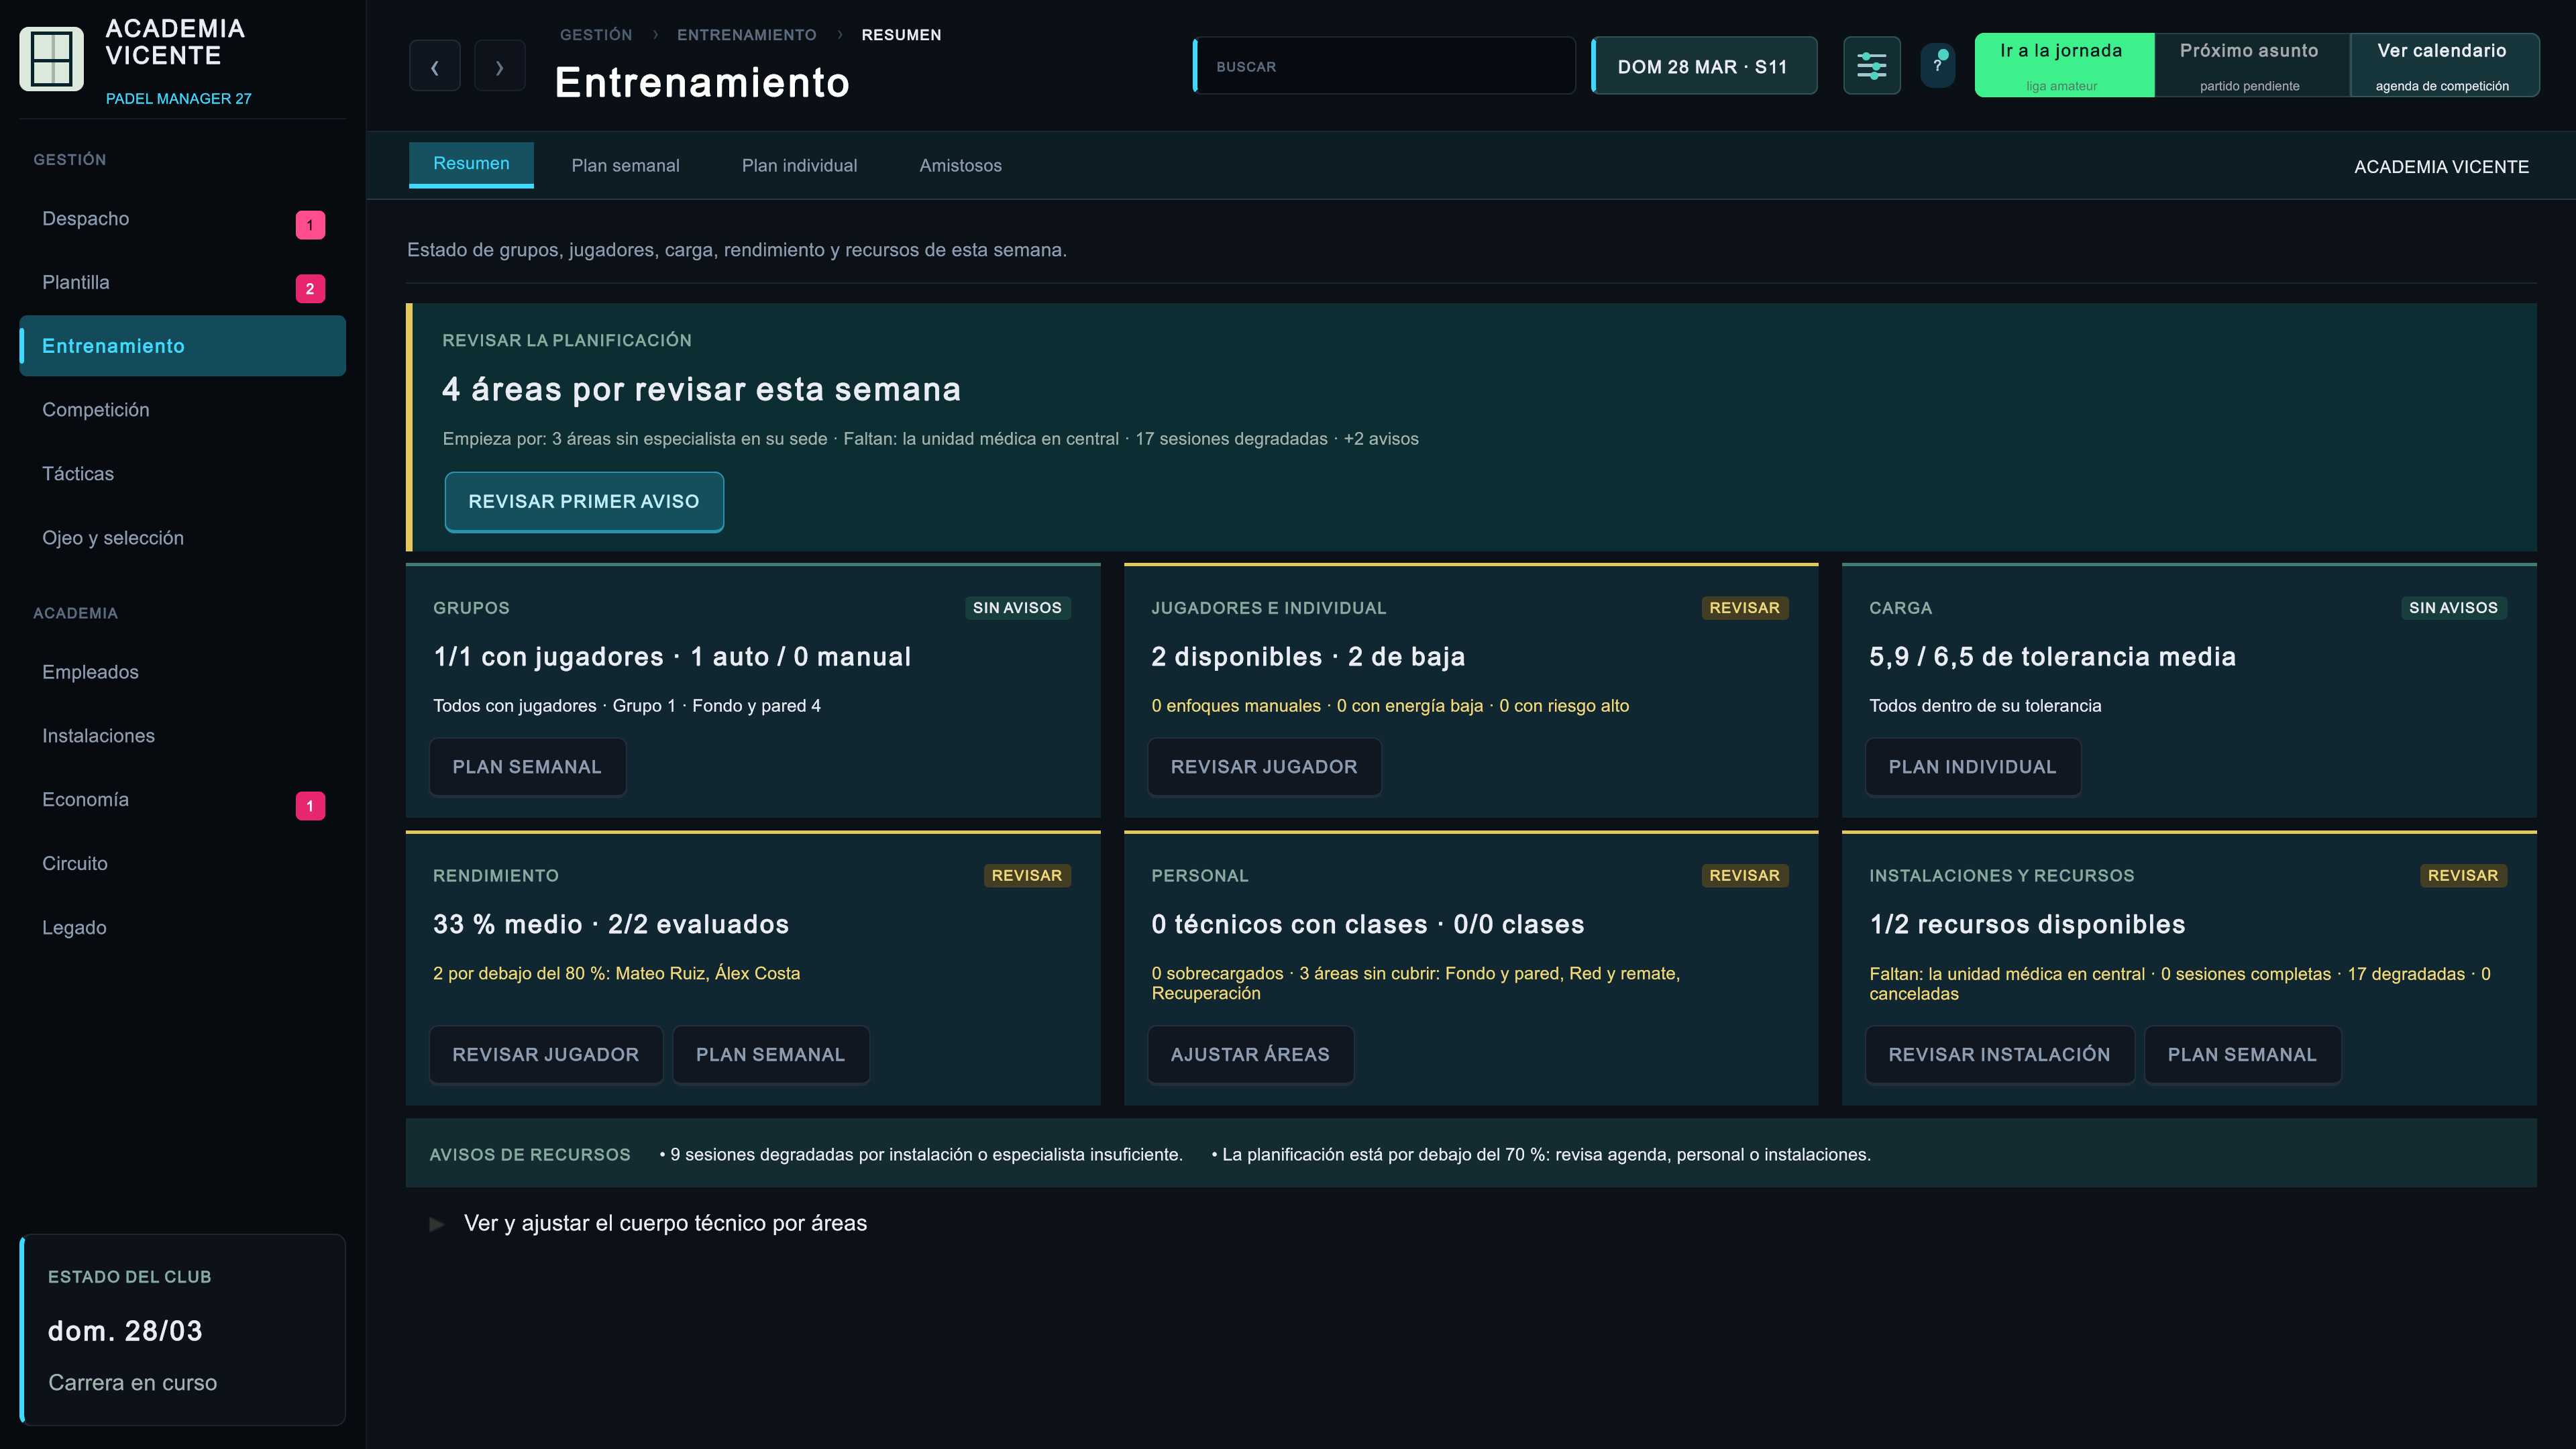
Task: Open Legado in the sidebar
Action: click(x=182, y=928)
